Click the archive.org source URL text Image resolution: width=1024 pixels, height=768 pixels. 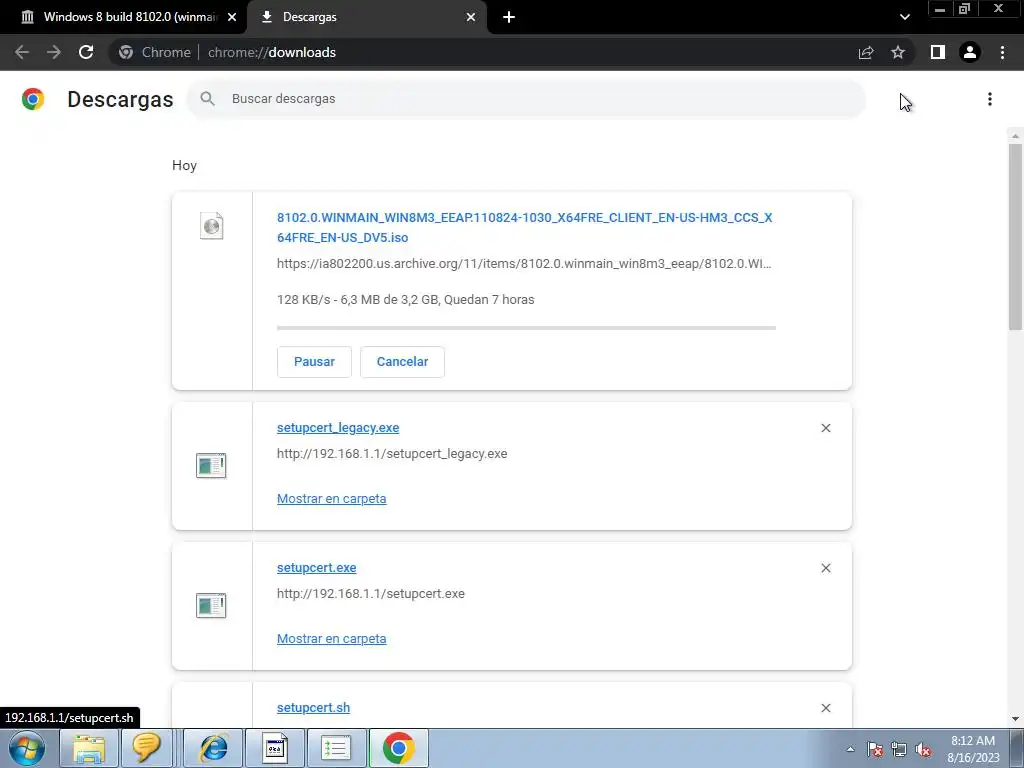[x=524, y=264]
